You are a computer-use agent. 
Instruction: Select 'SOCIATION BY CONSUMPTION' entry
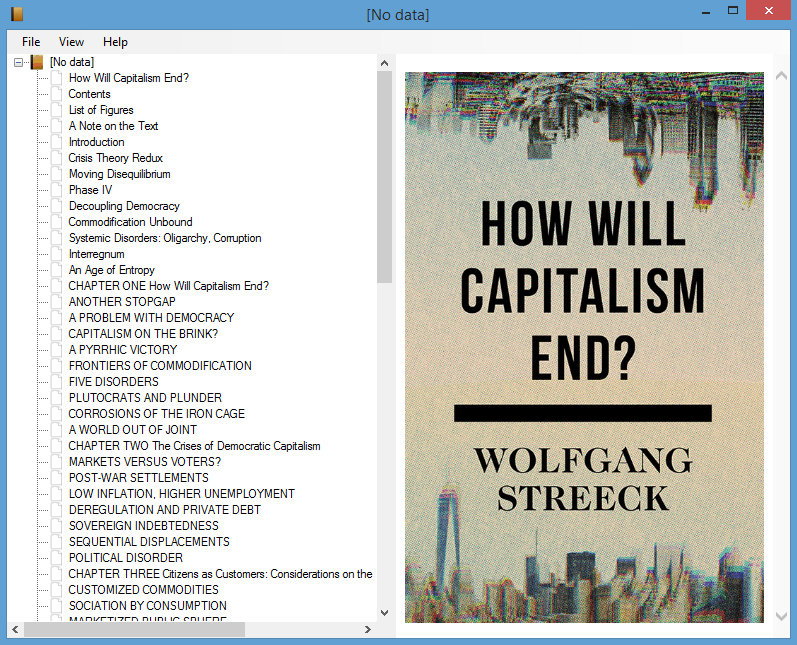coord(148,606)
